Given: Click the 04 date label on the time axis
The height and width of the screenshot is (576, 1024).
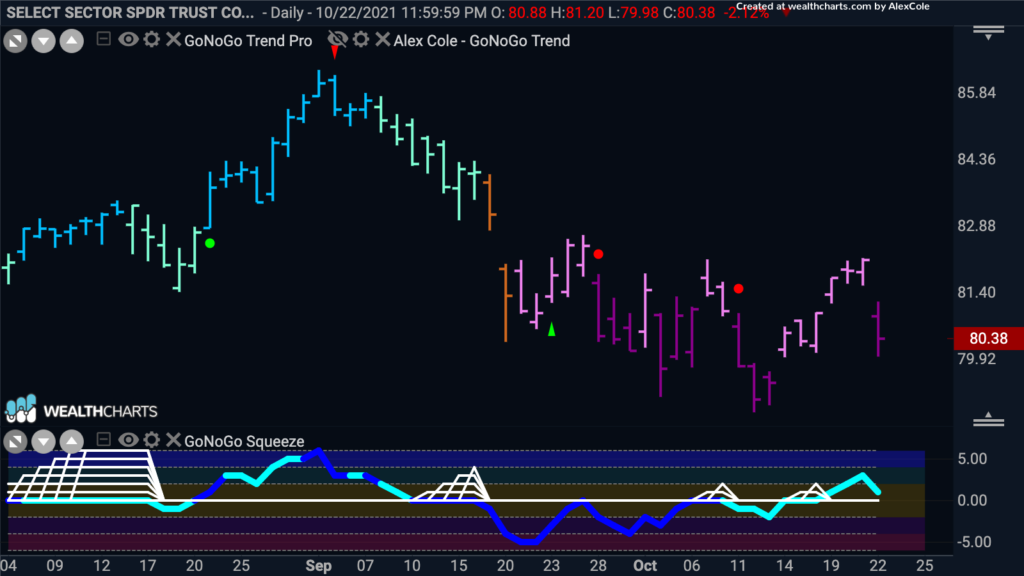Looking at the screenshot, I should click(8, 566).
